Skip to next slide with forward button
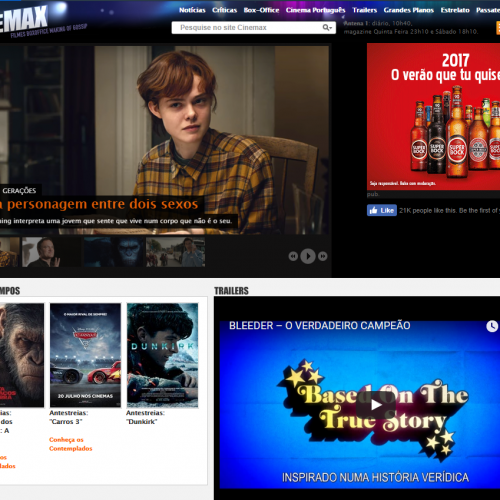 [322, 256]
